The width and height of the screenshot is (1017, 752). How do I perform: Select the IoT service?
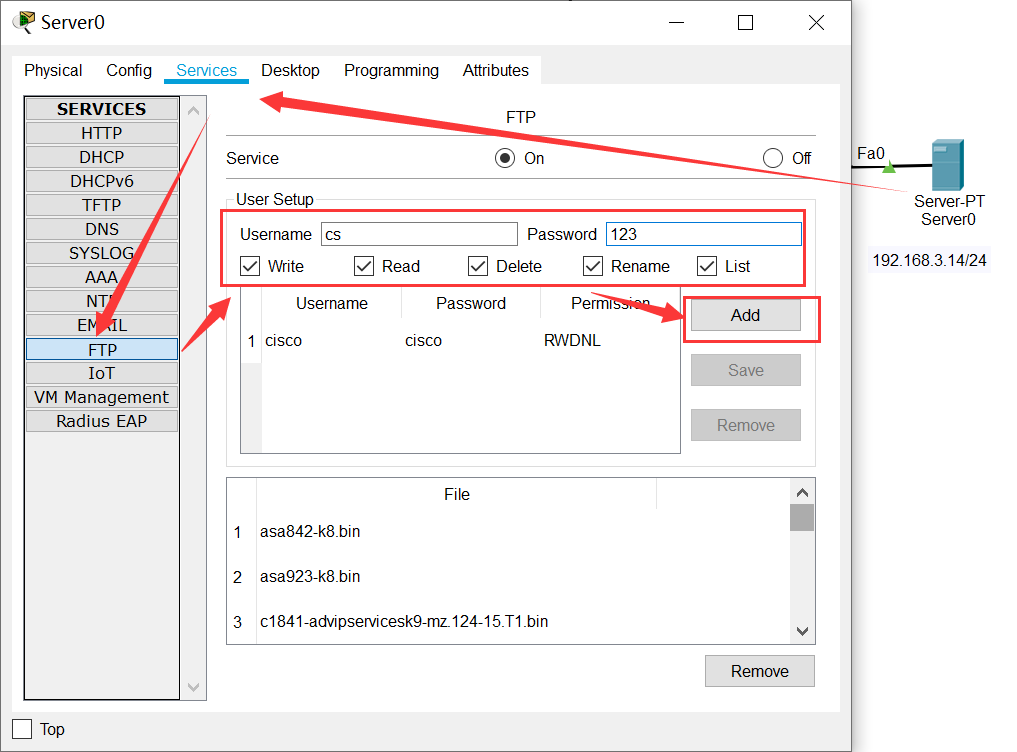click(102, 373)
